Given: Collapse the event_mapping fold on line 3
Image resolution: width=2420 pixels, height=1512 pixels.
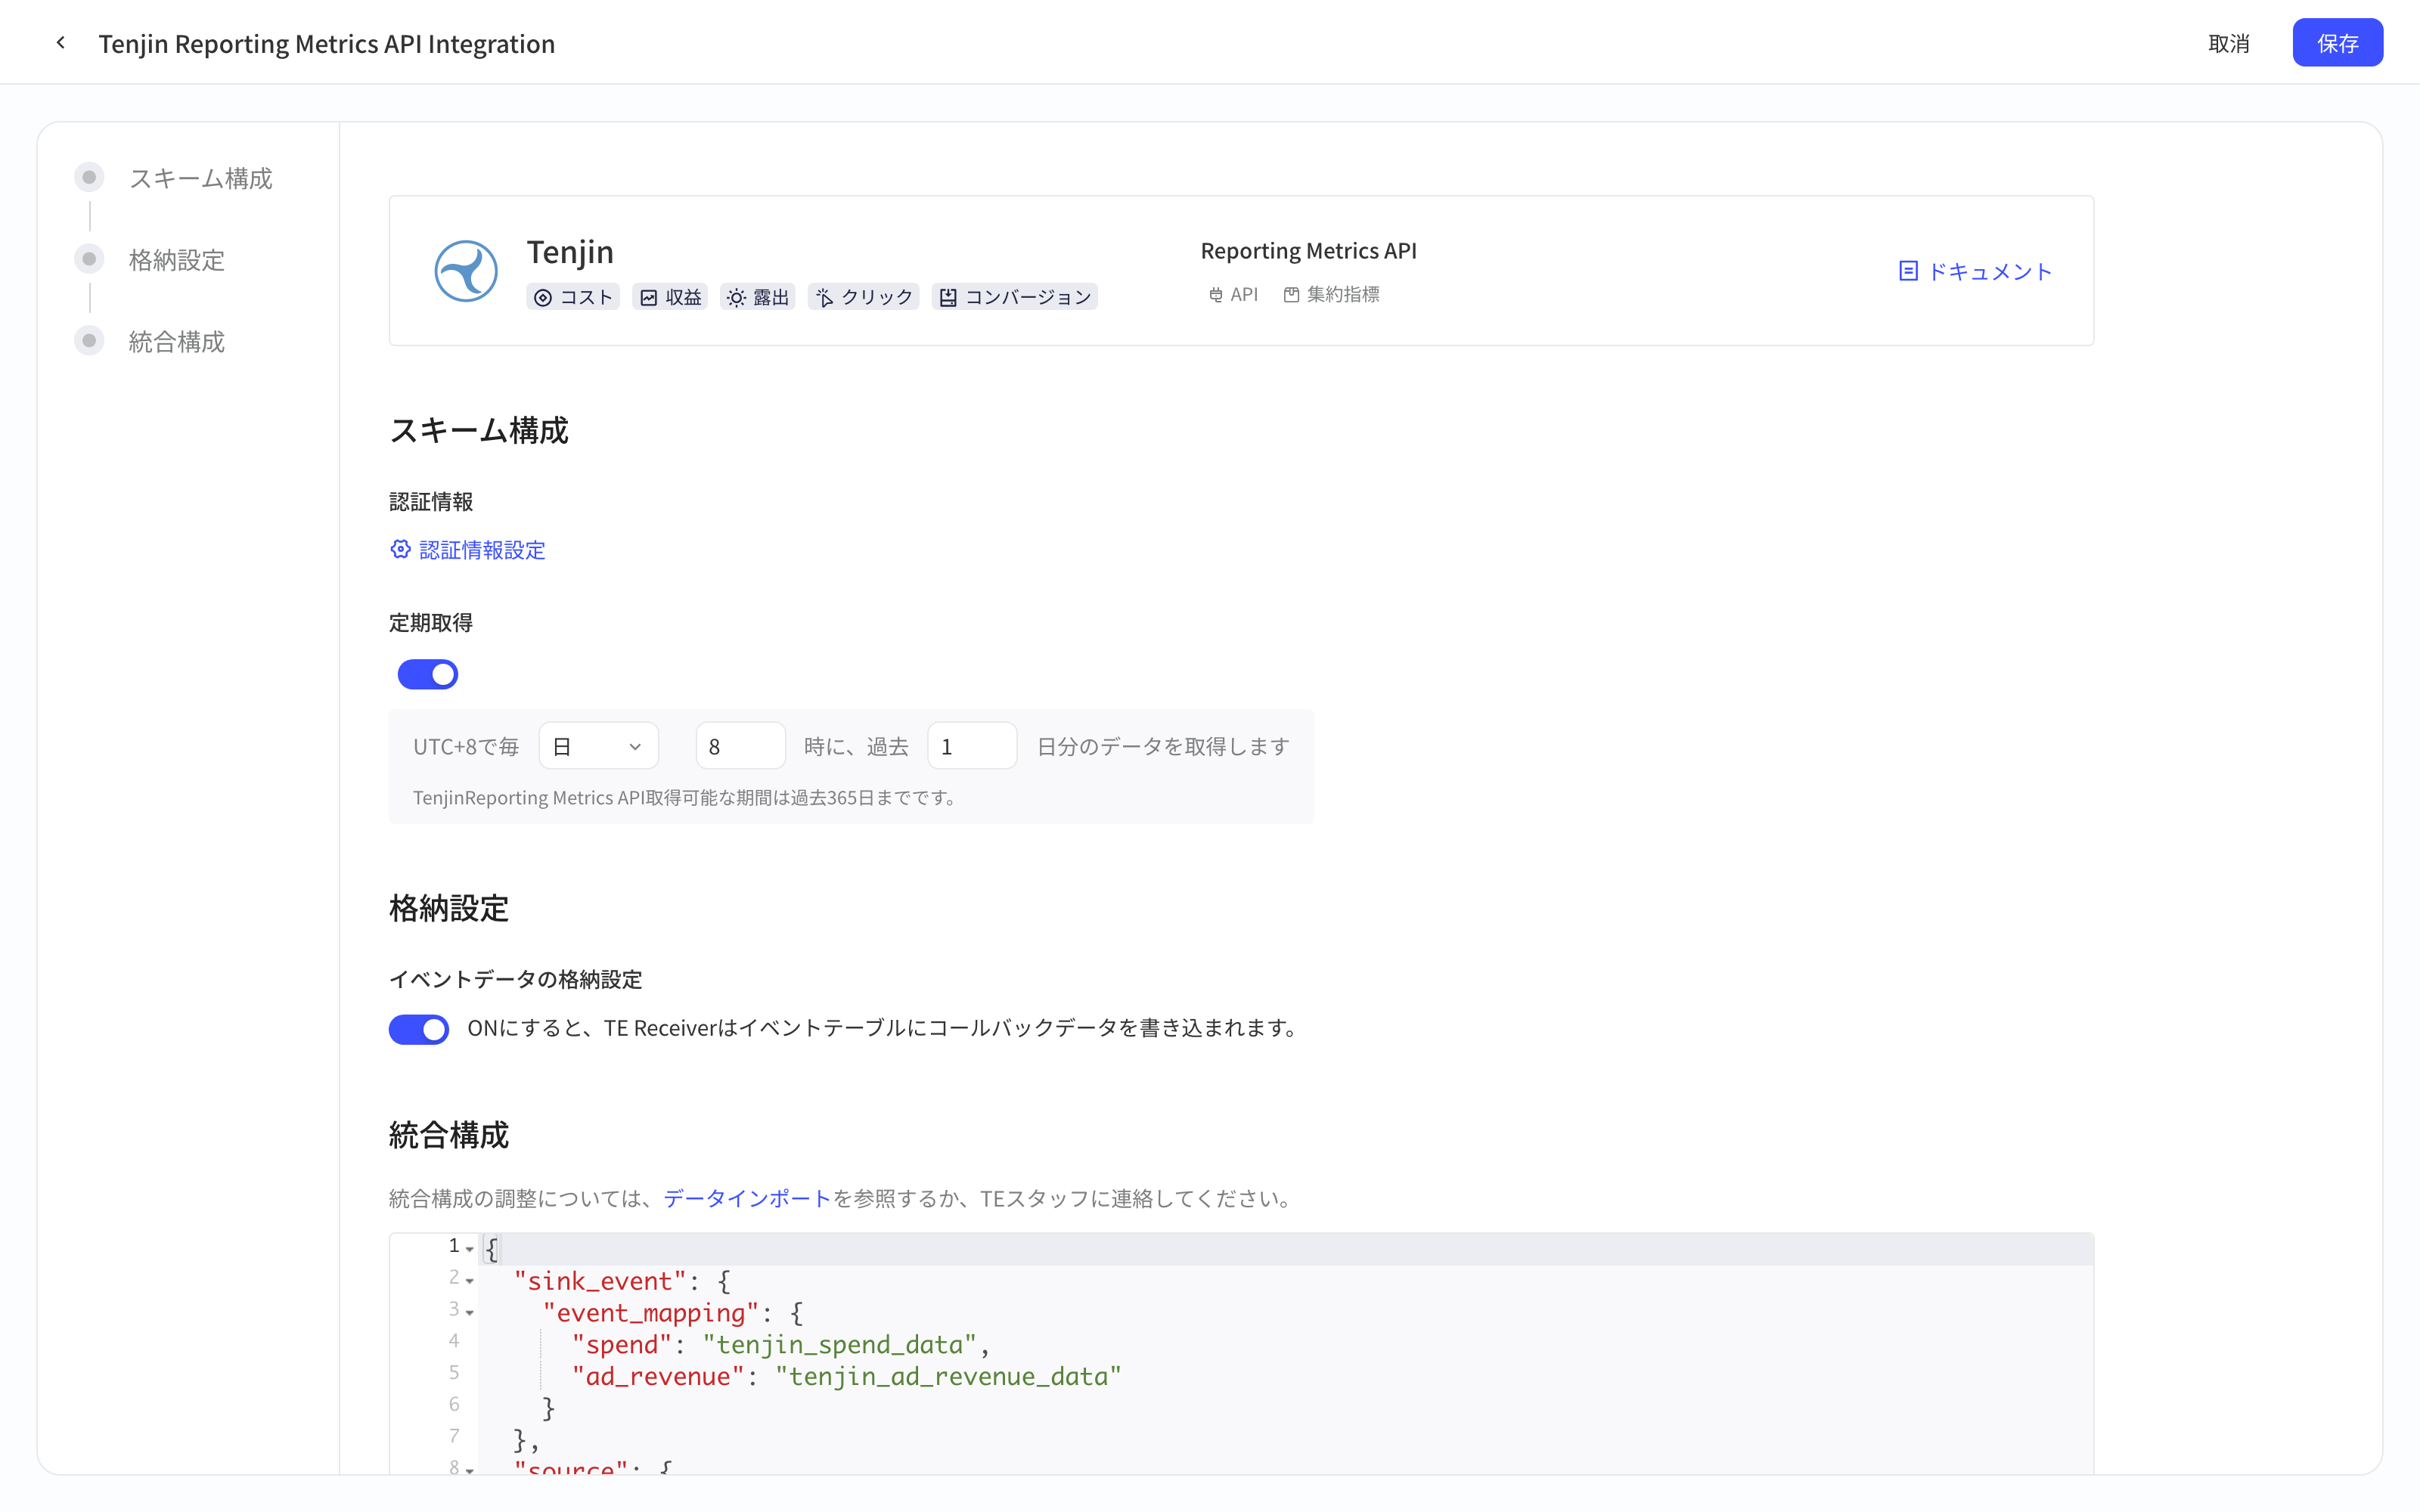Looking at the screenshot, I should point(469,1313).
